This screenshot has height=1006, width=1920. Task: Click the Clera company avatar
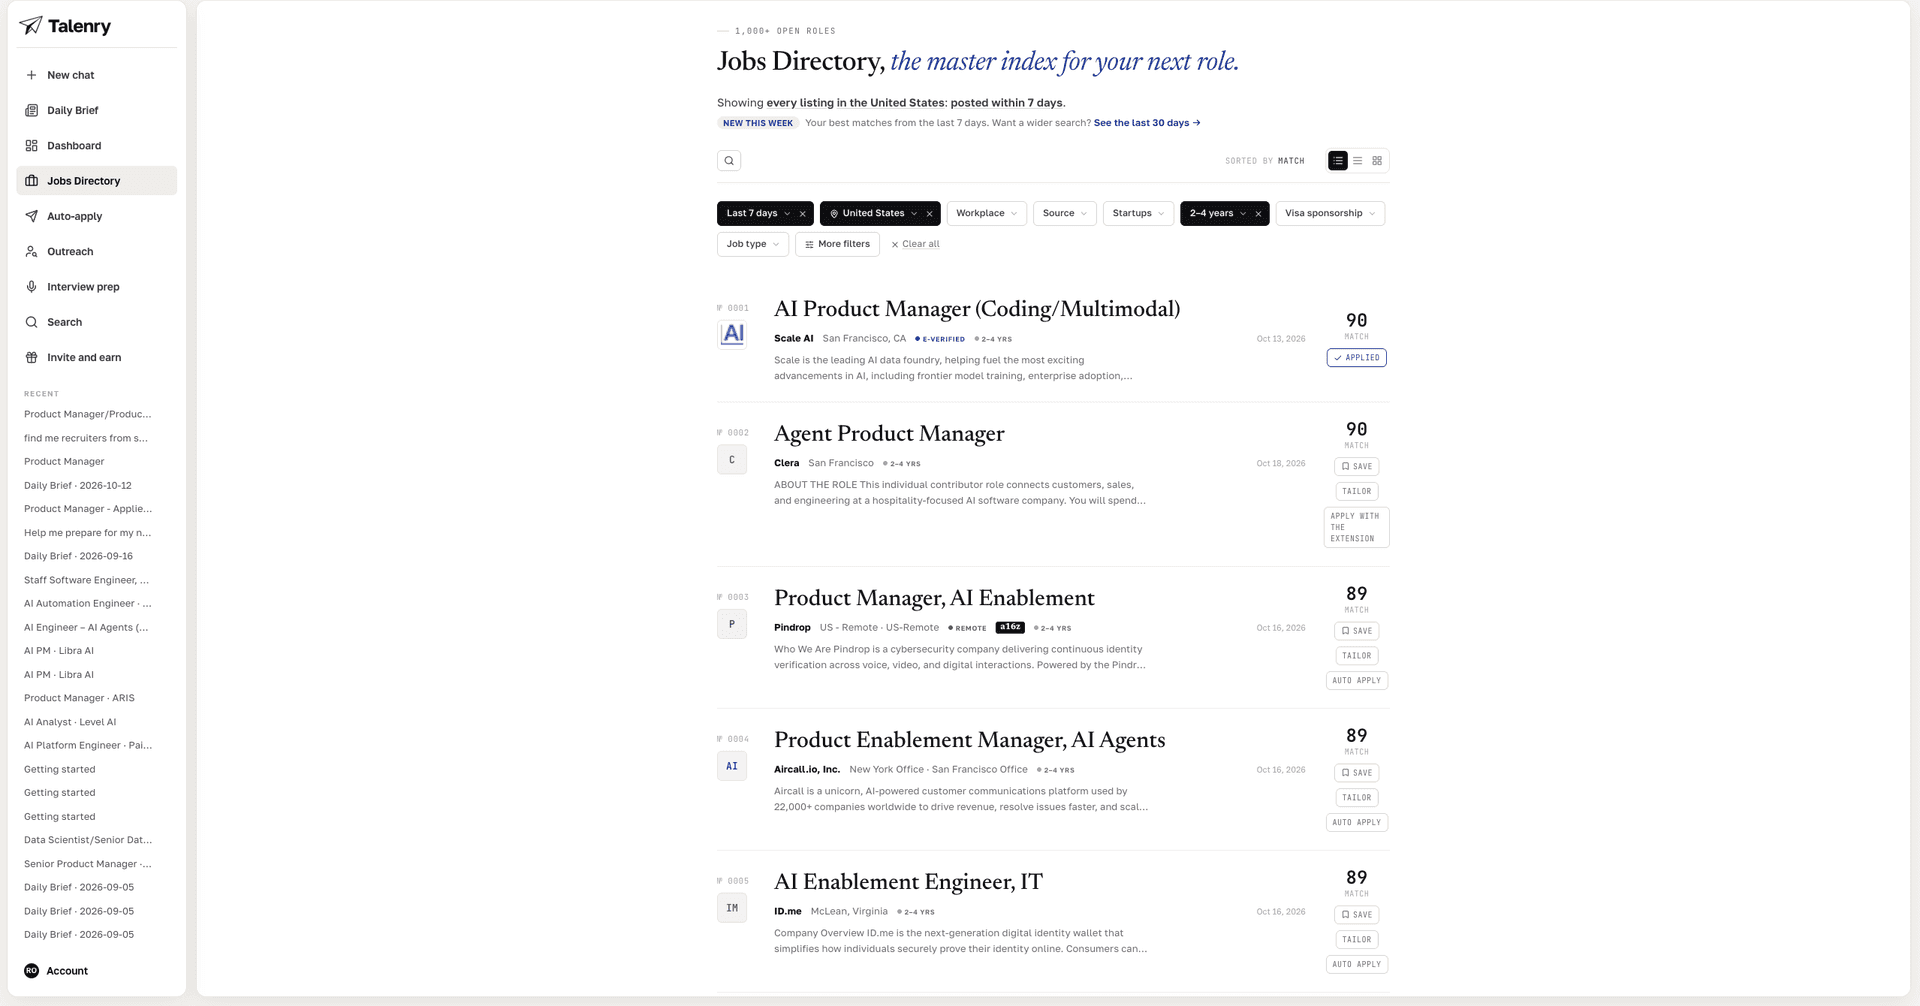click(732, 460)
